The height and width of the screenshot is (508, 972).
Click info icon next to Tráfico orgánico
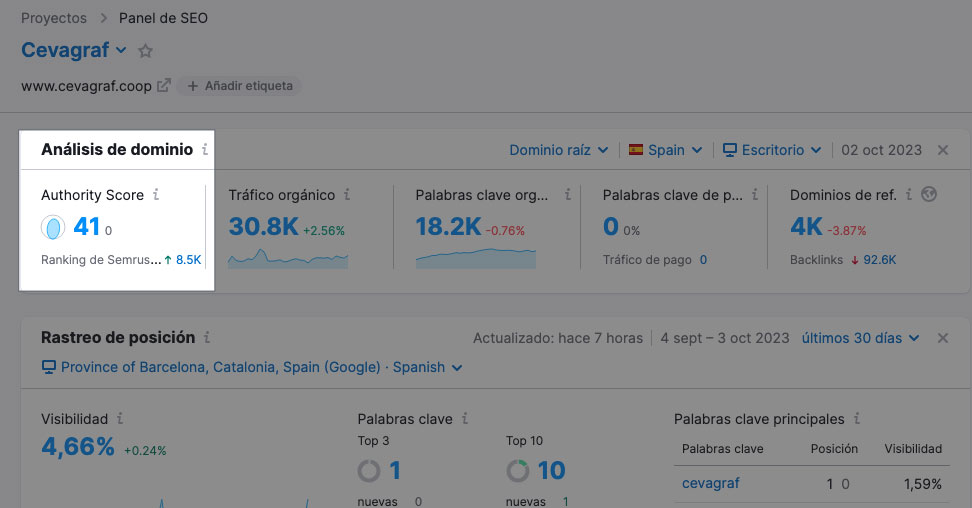point(347,195)
